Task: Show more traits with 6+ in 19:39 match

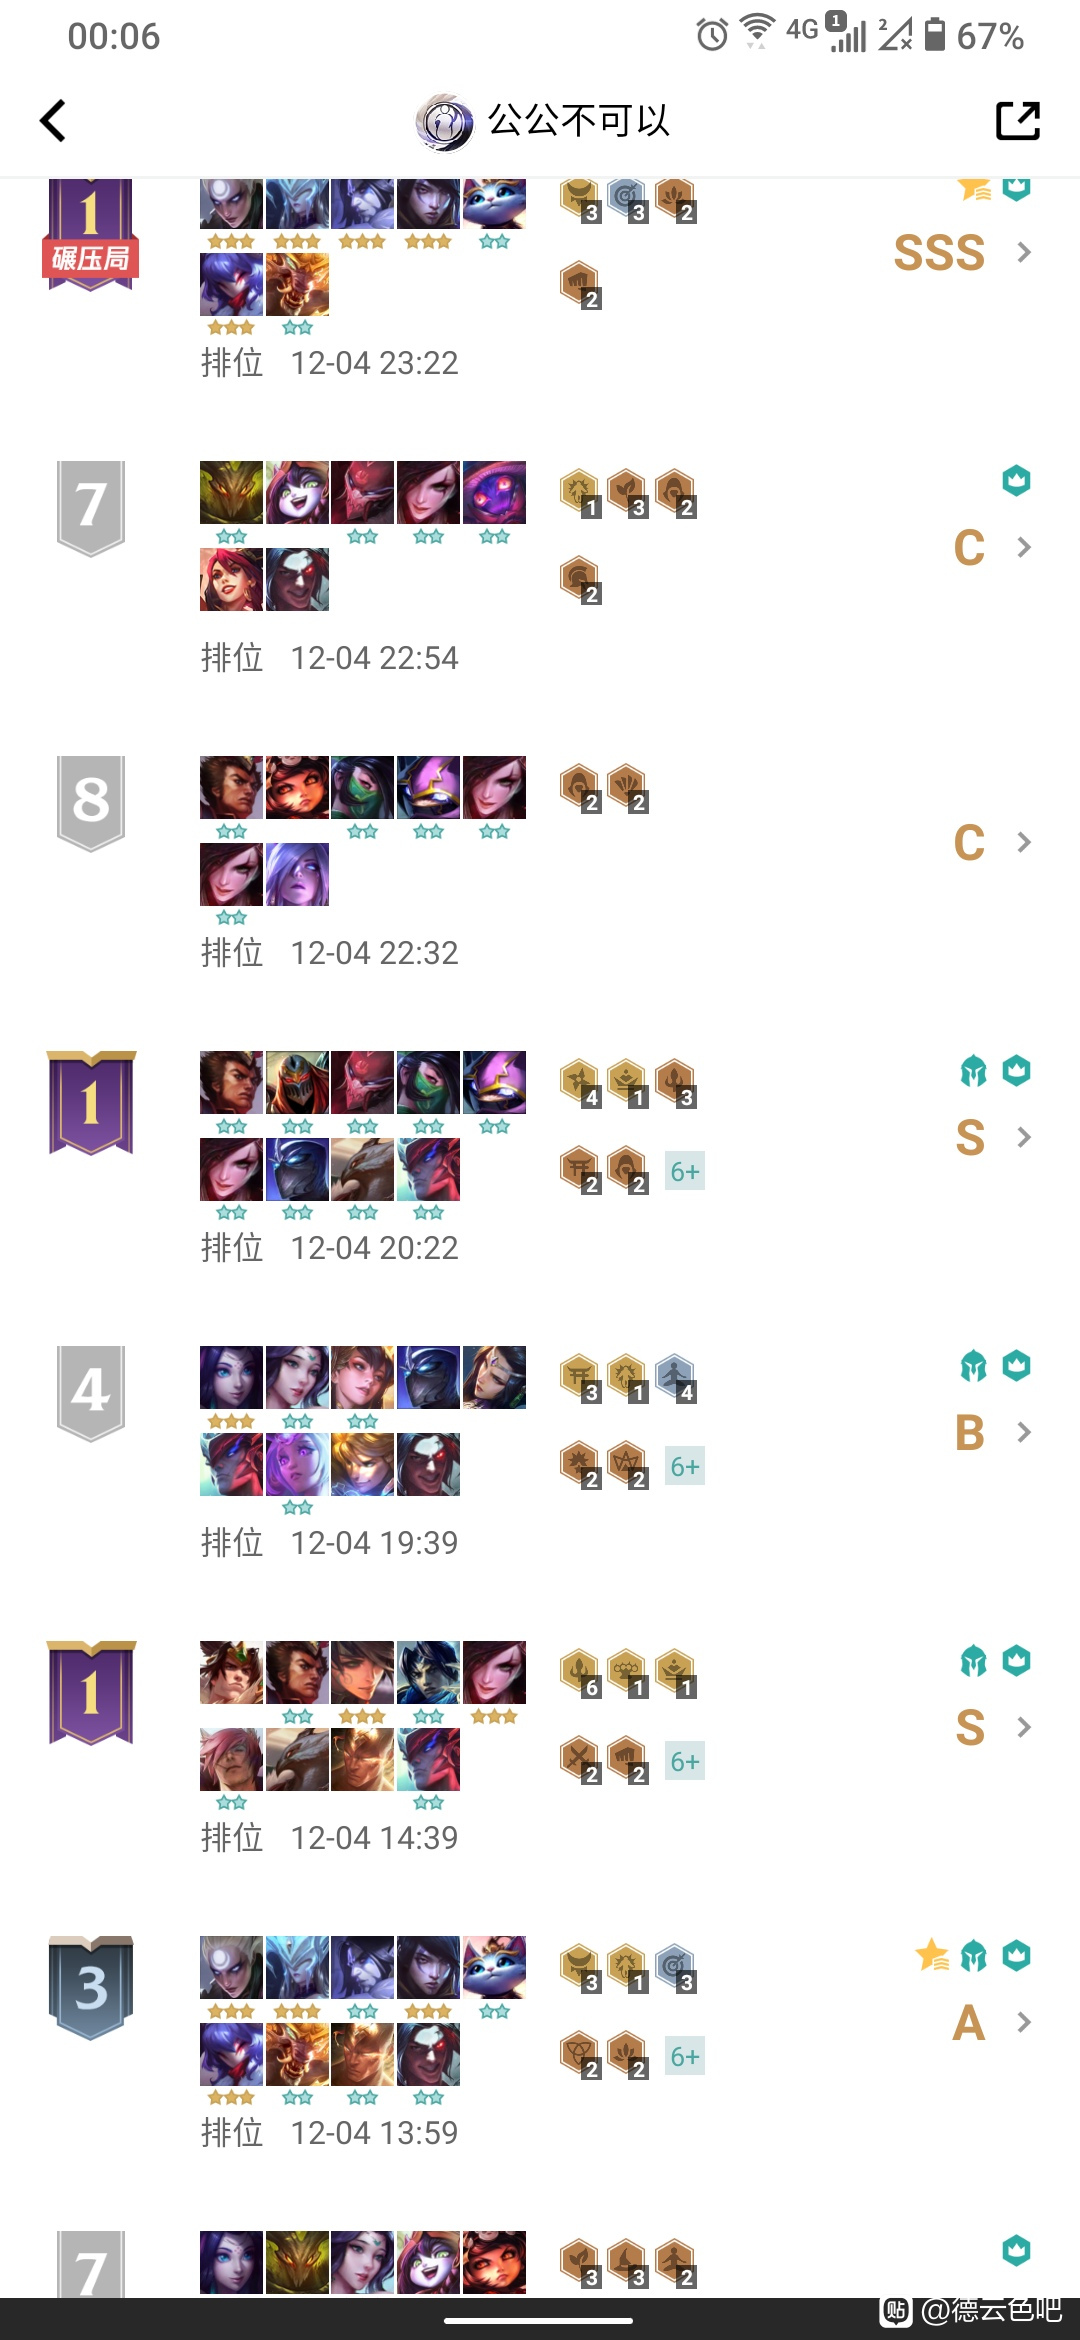Action: coord(685,1466)
